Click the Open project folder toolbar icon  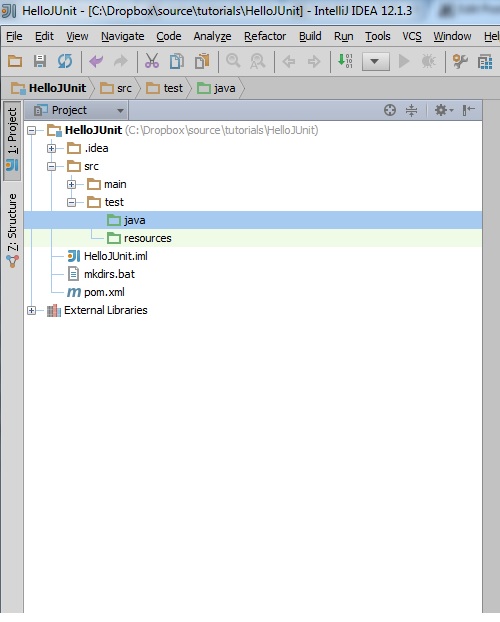[15, 61]
